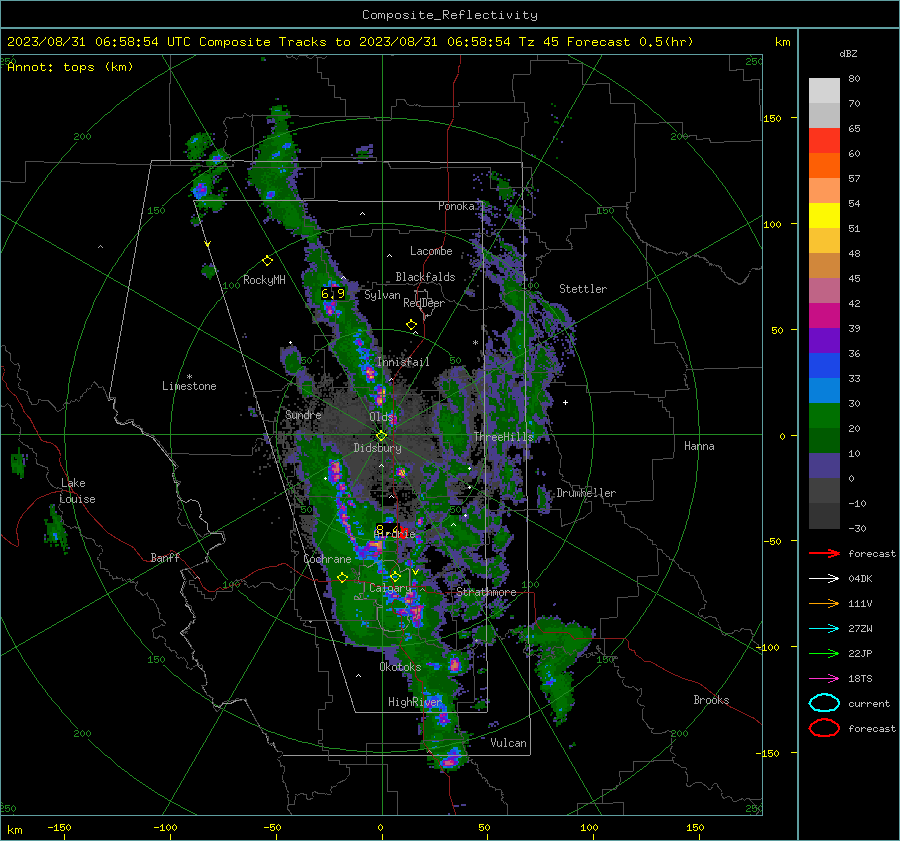Select the Stettler town label

[583, 289]
